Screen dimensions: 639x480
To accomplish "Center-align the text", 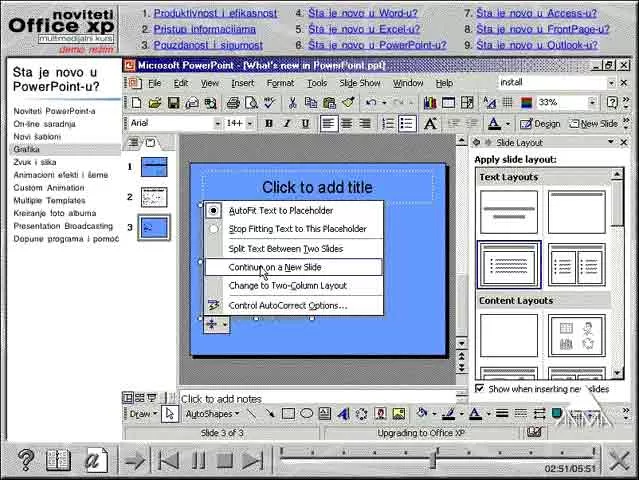I will [346, 123].
